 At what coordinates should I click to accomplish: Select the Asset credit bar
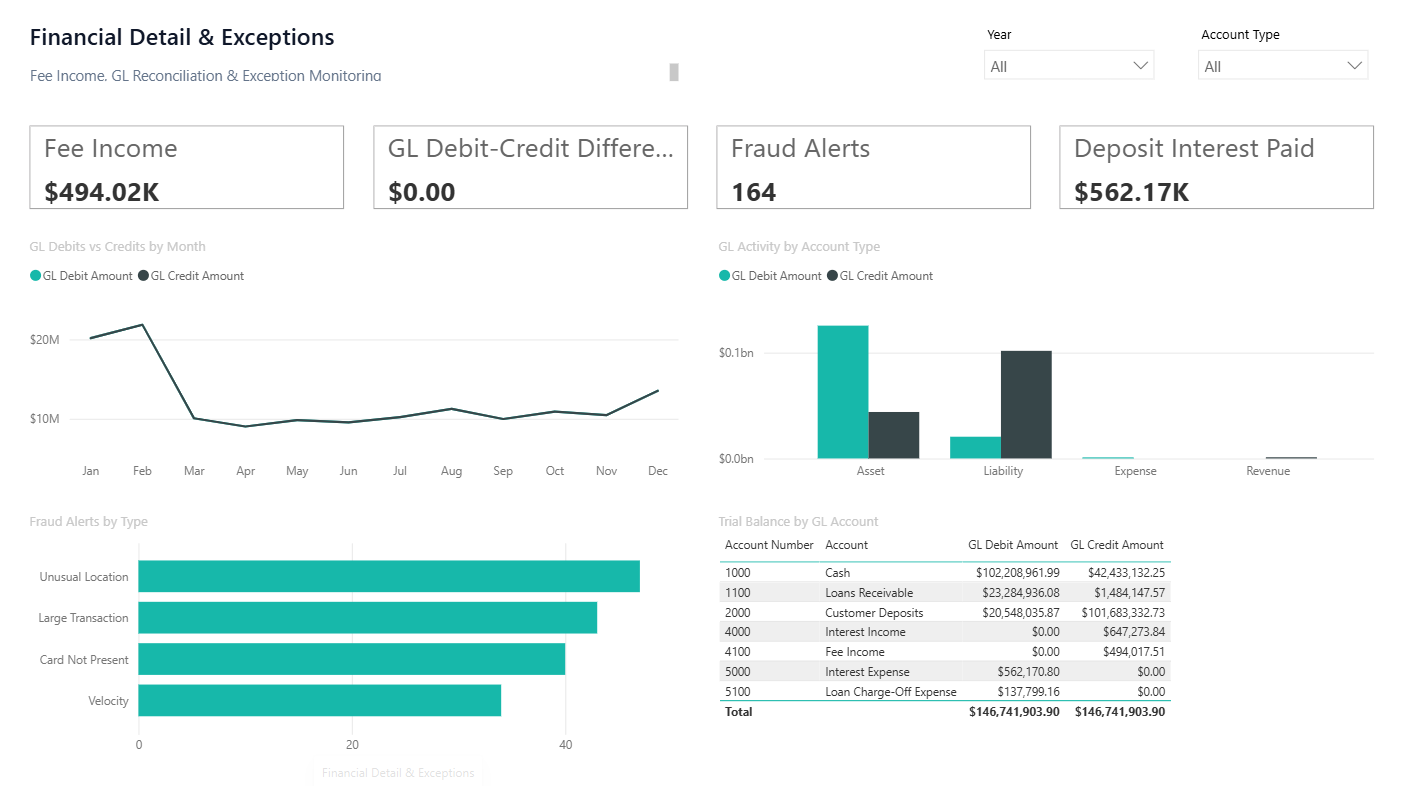click(894, 435)
